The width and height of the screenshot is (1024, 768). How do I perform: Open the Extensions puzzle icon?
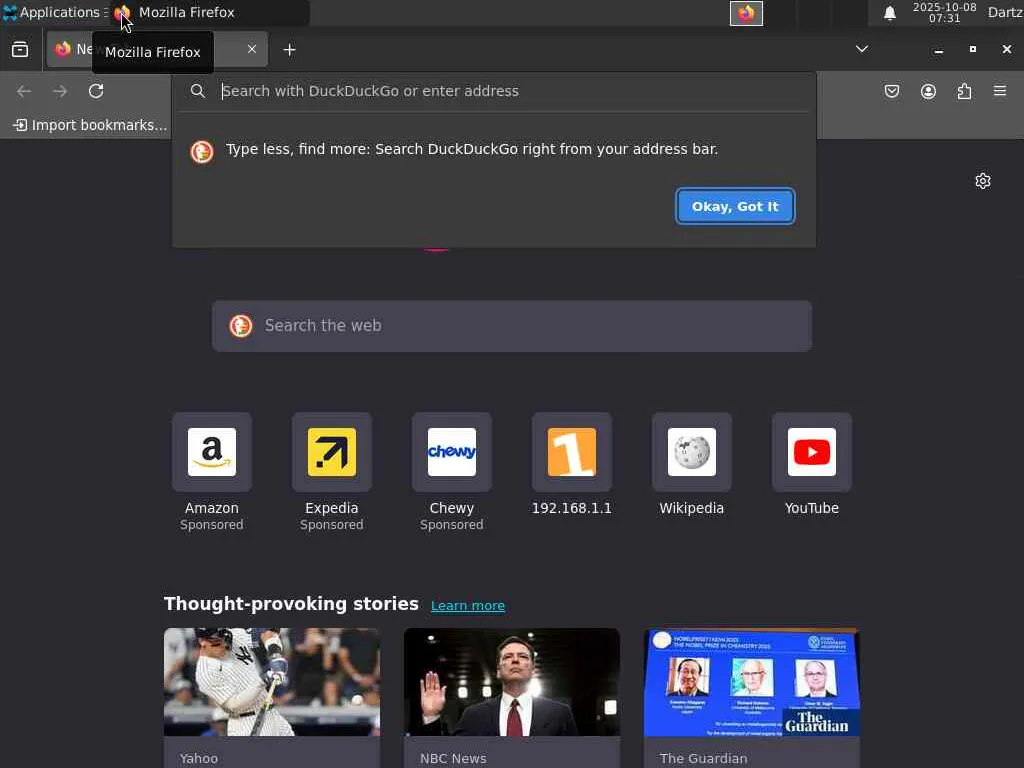964,91
